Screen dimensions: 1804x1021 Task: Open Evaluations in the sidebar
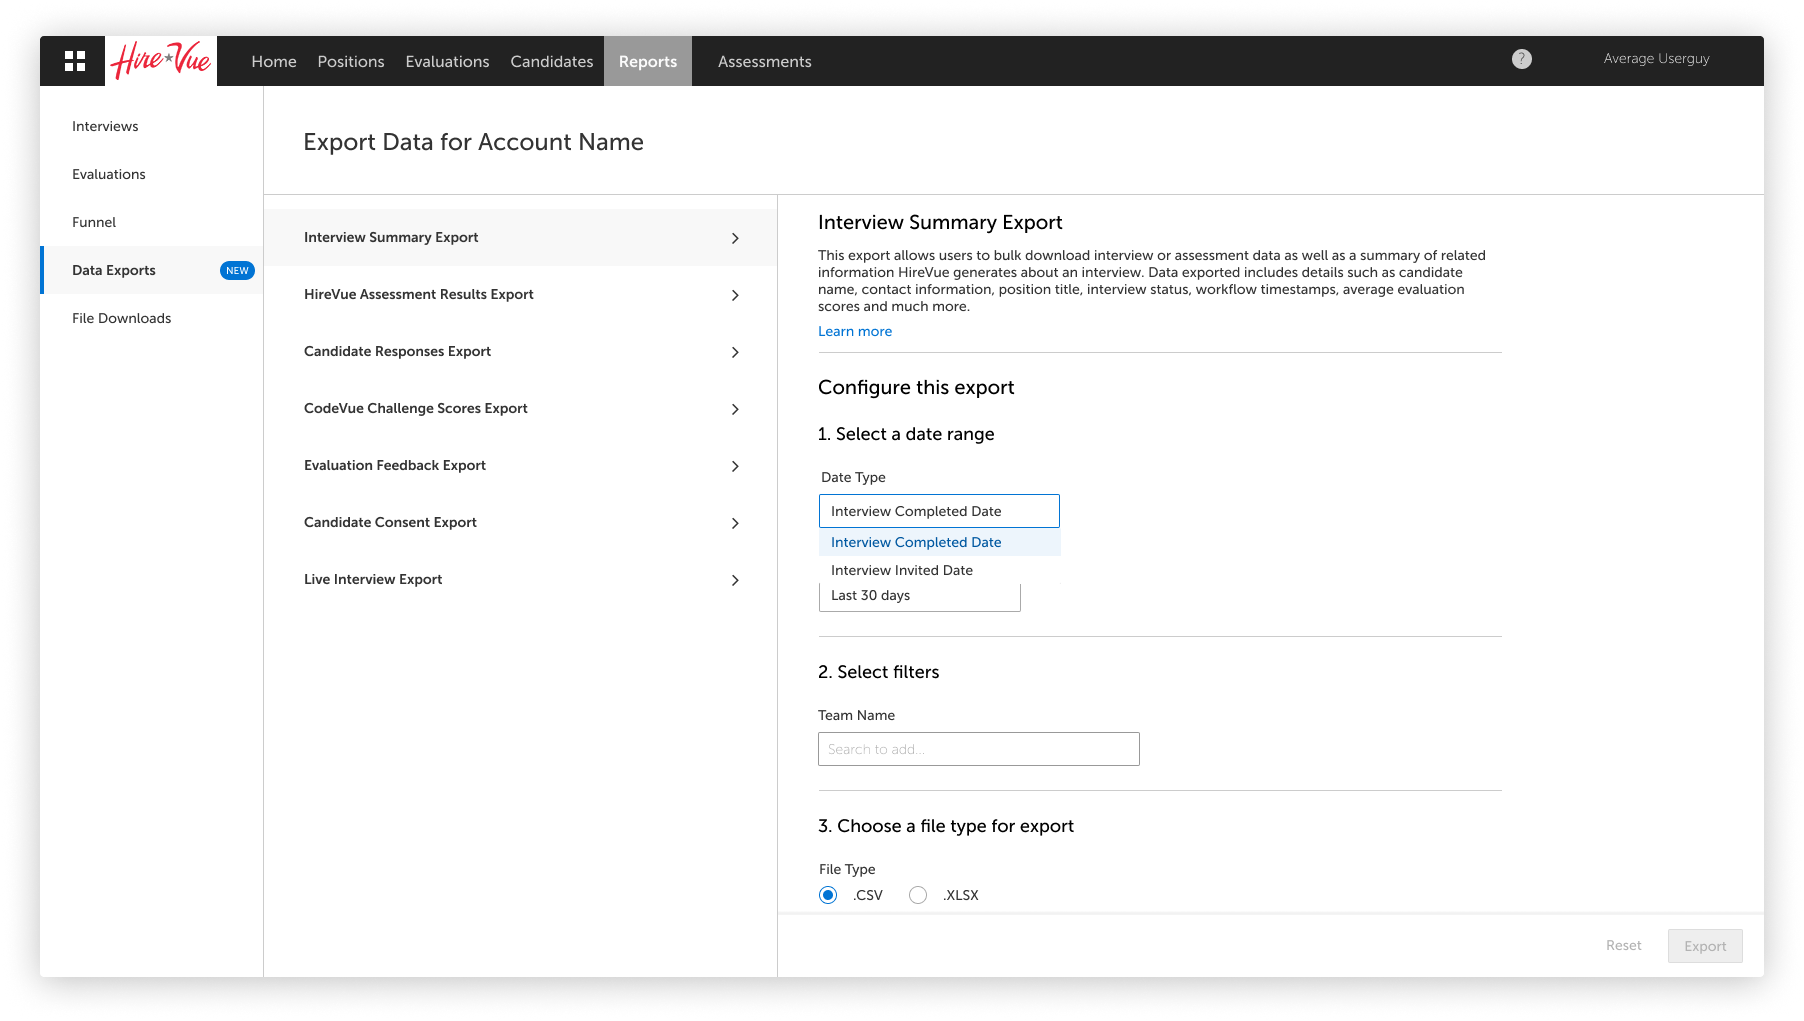point(109,174)
